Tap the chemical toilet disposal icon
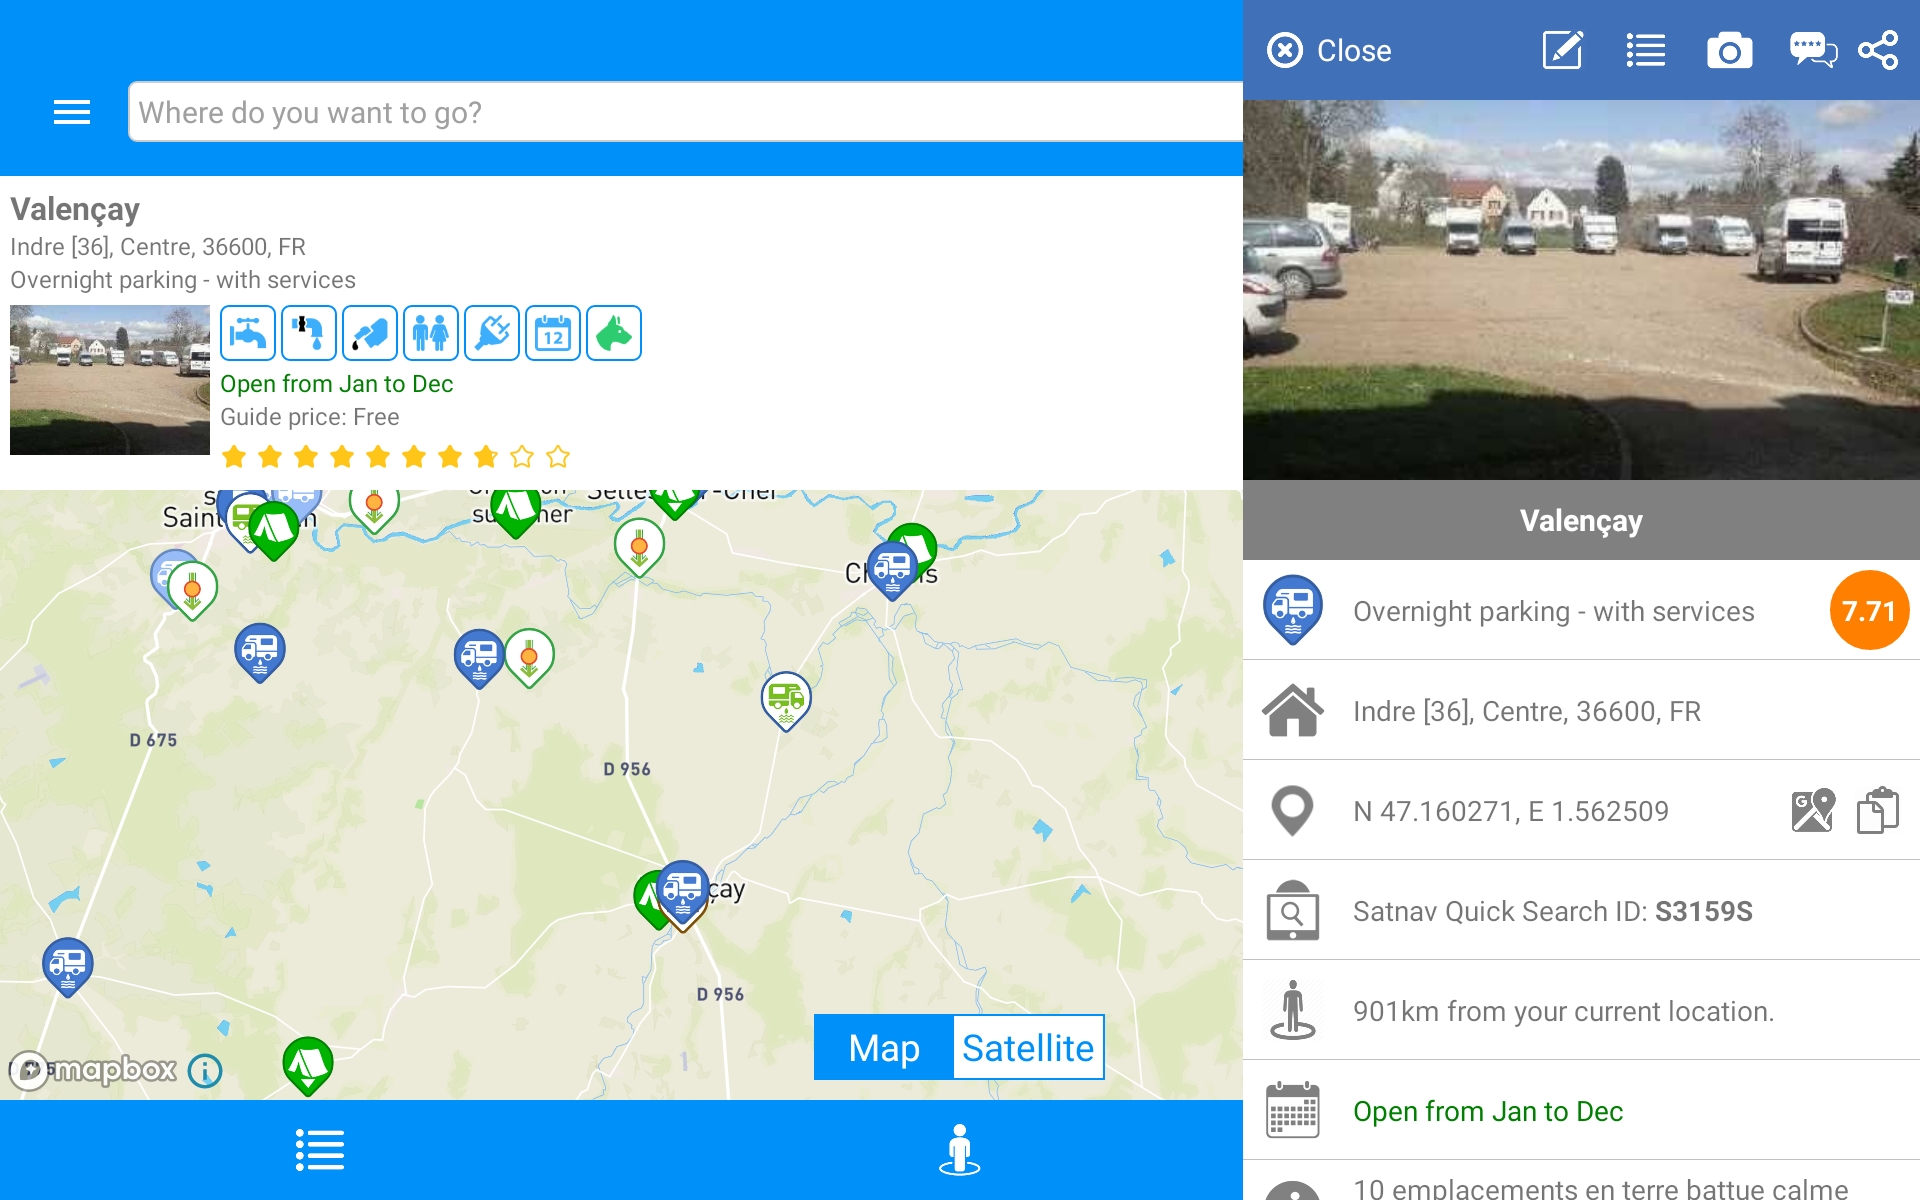1920x1200 pixels. click(370, 333)
